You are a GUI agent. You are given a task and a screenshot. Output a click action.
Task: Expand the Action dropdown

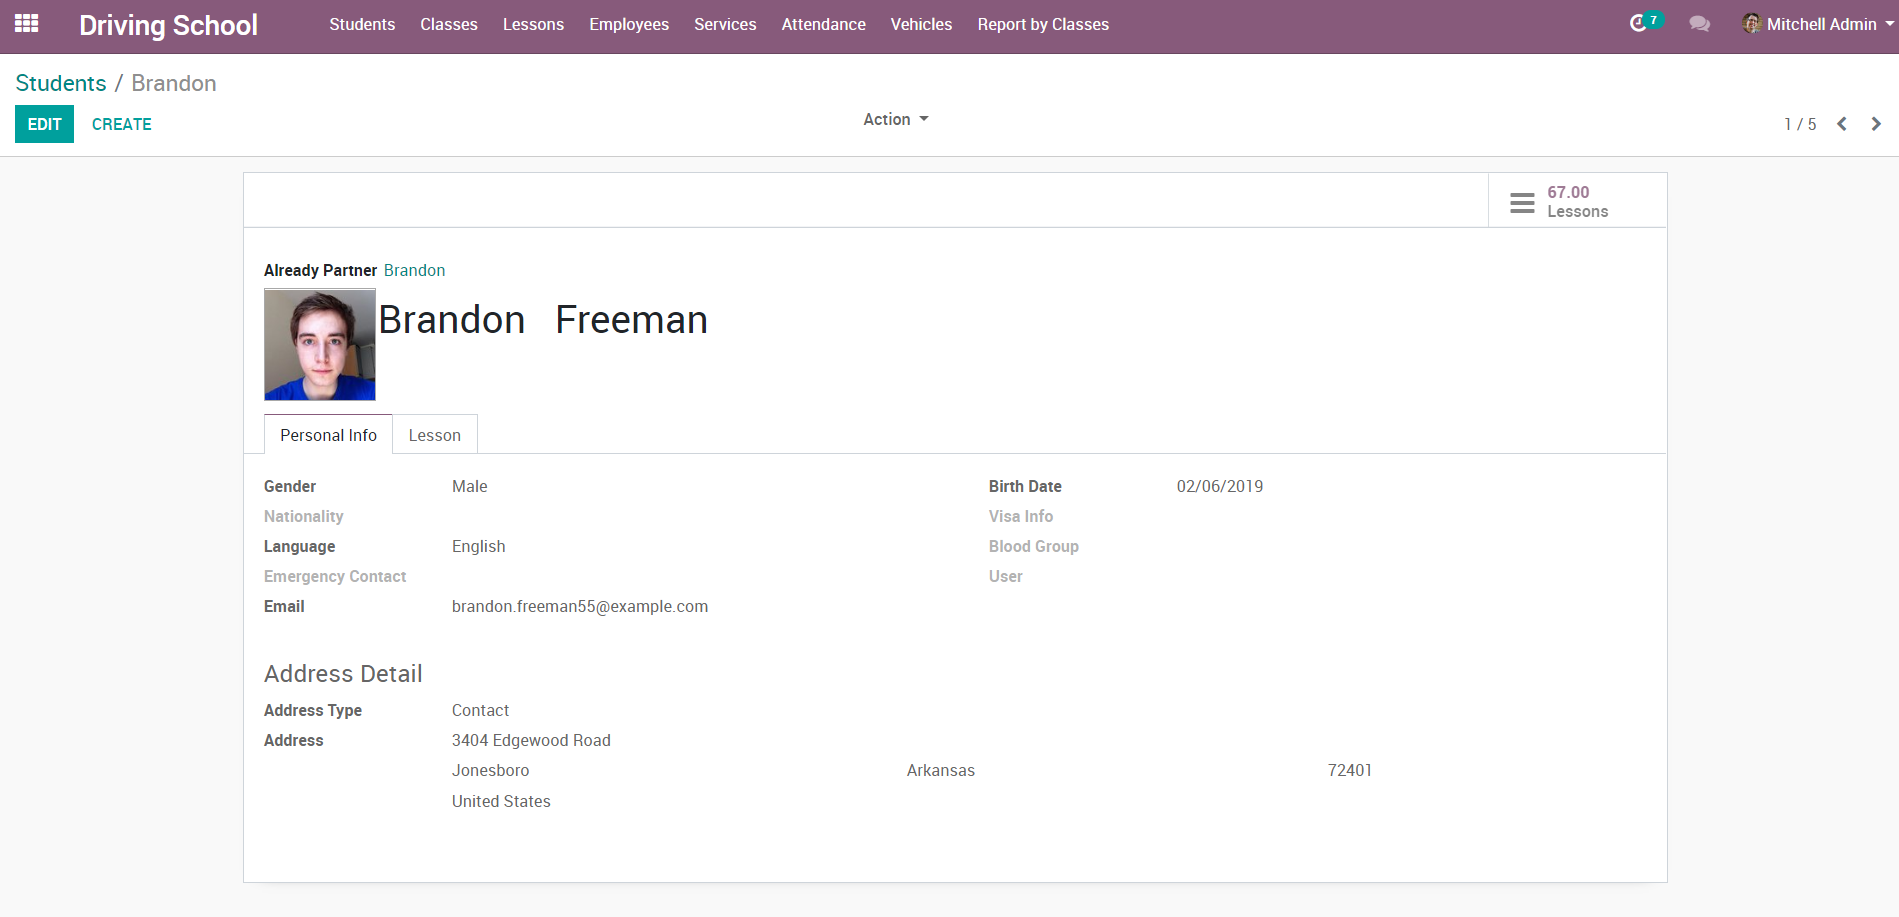point(895,119)
